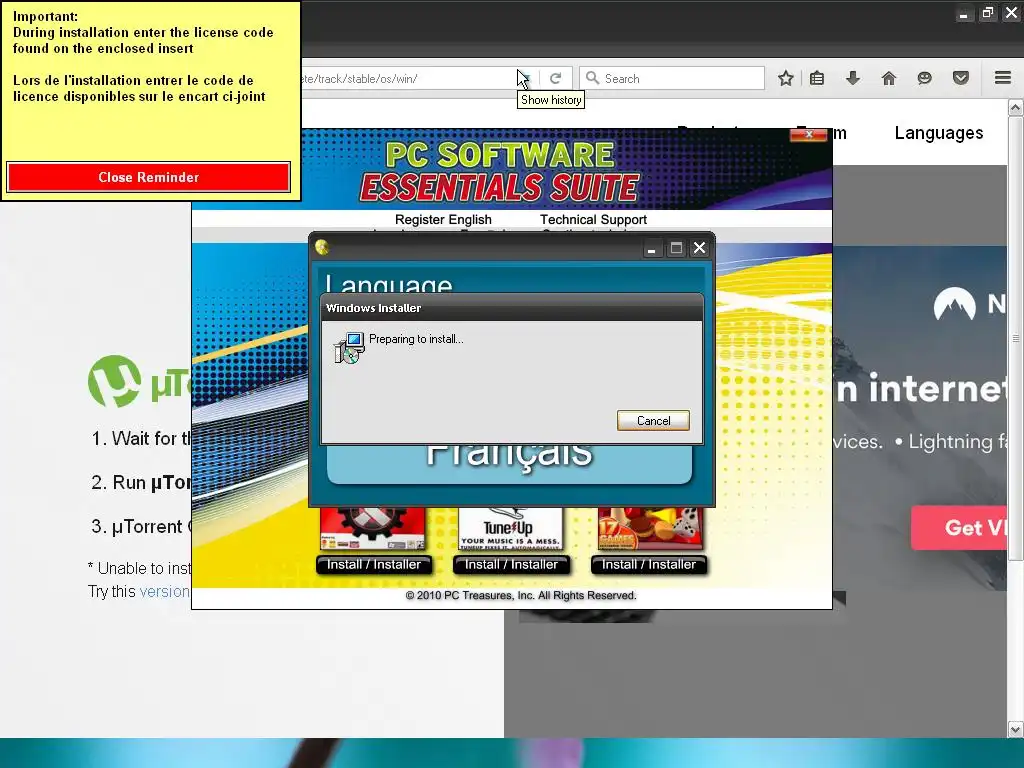Screen dimensions: 1024x768
Task: Click the TuneUp product thumbnail
Action: [x=510, y=529]
